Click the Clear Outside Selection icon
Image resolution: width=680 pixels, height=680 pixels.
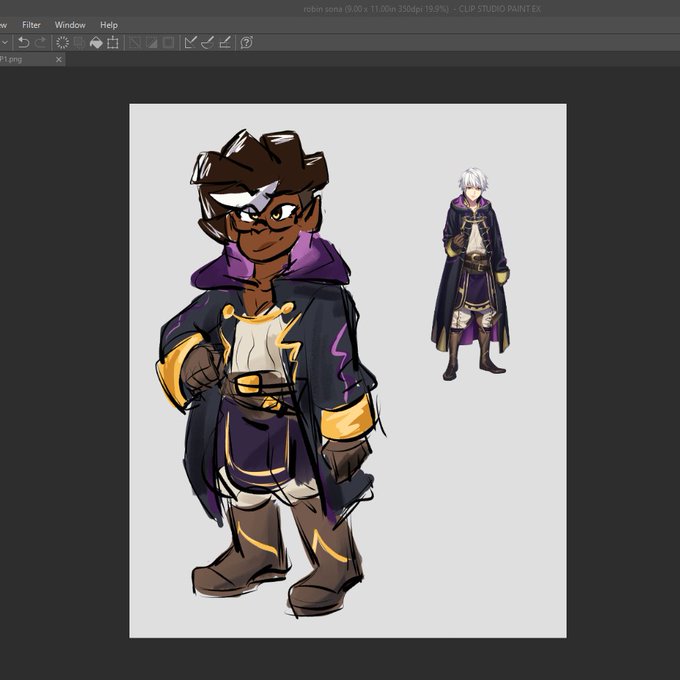pyautogui.click(x=79, y=42)
